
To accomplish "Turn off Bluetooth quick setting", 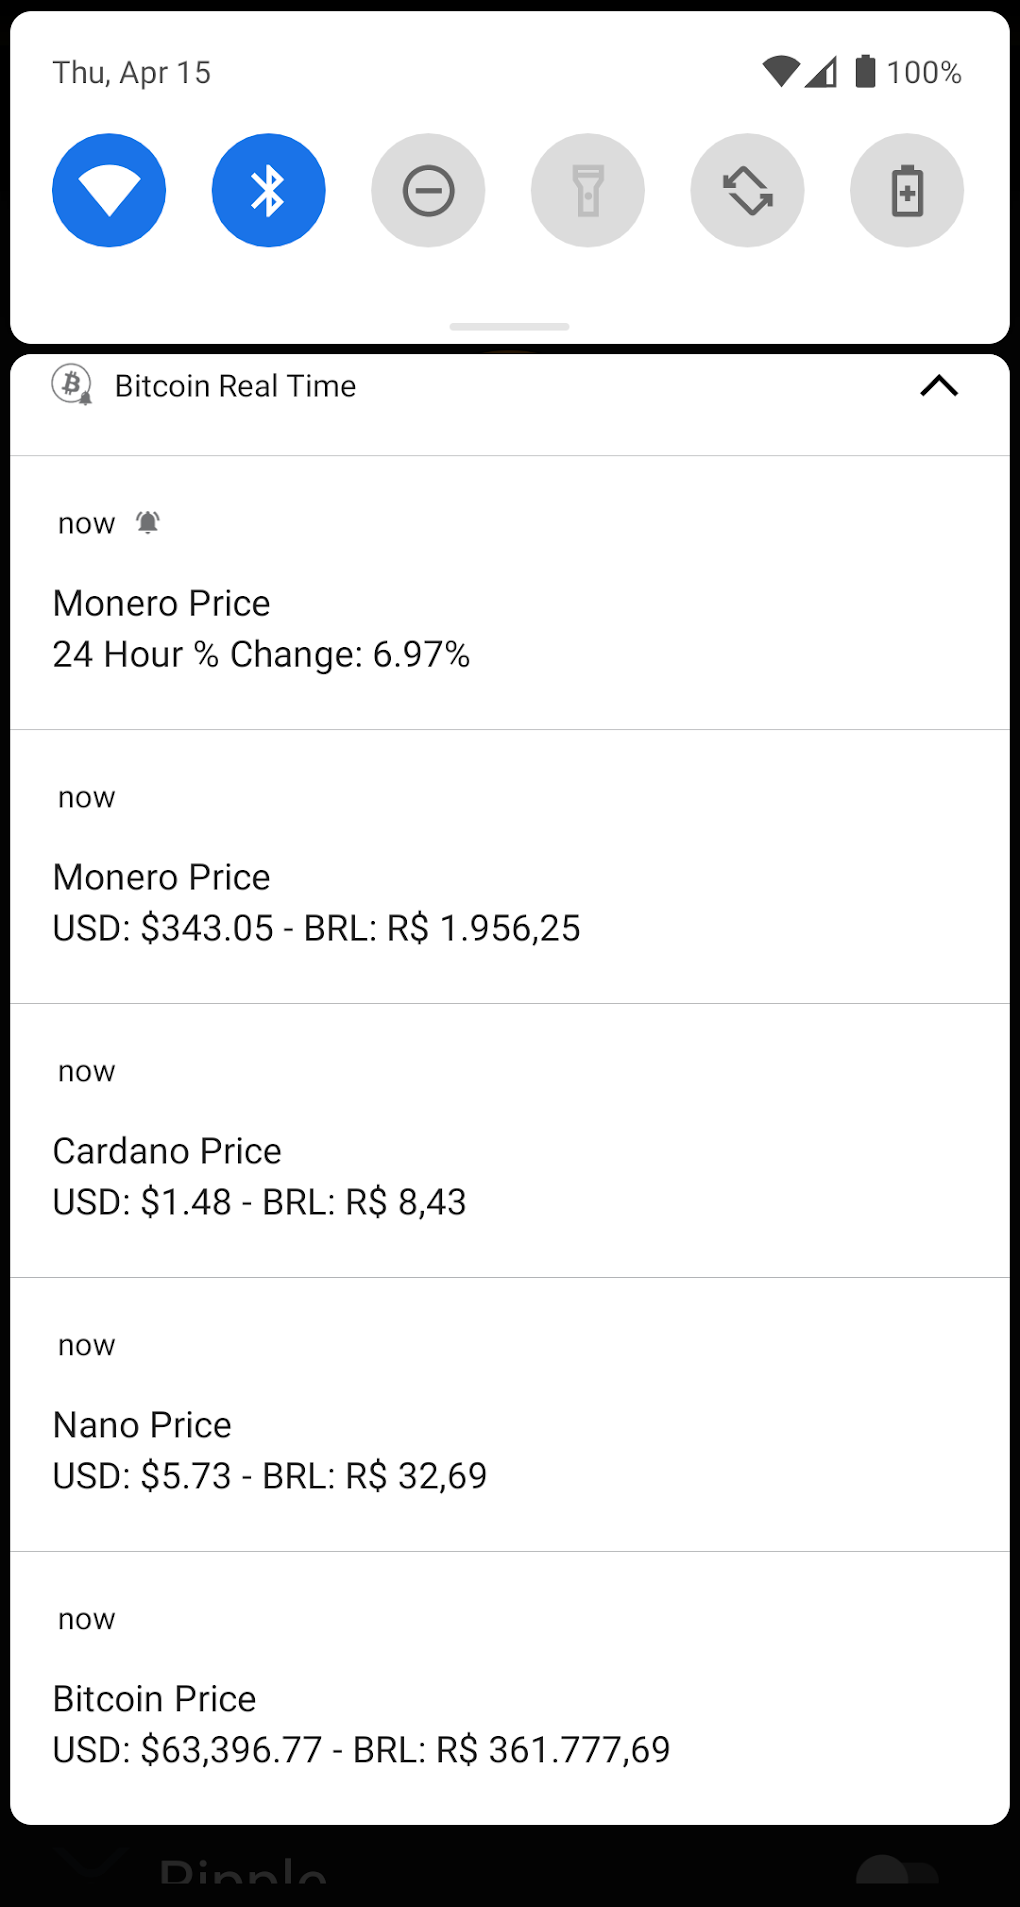I will [268, 190].
